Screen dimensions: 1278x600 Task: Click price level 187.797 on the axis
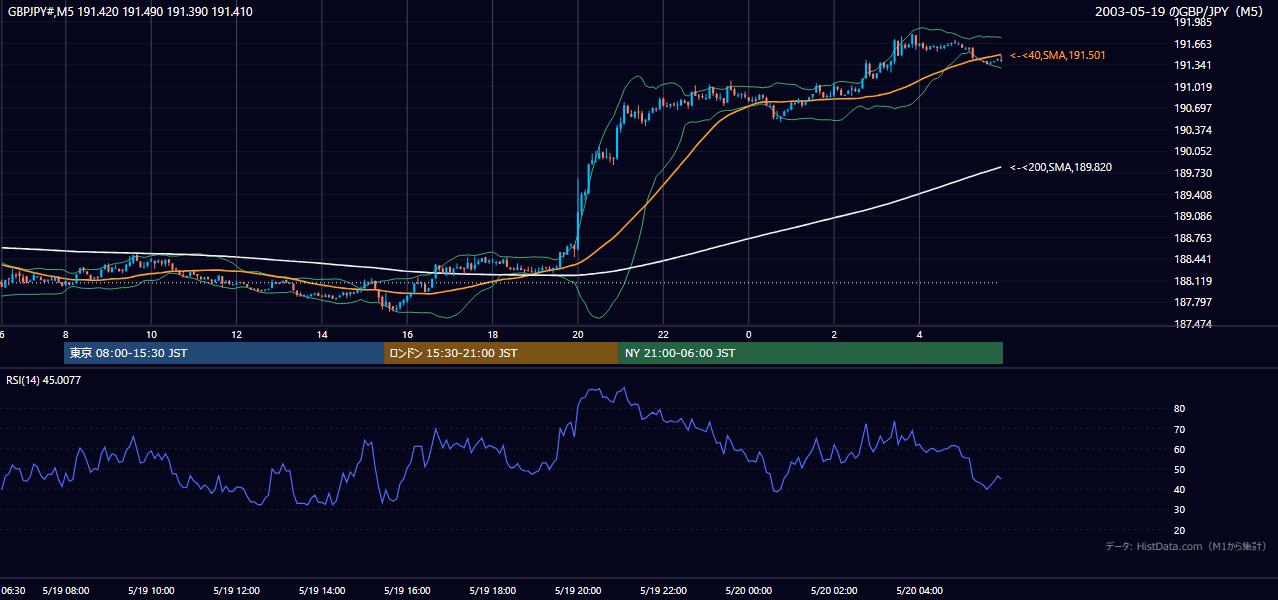1193,302
